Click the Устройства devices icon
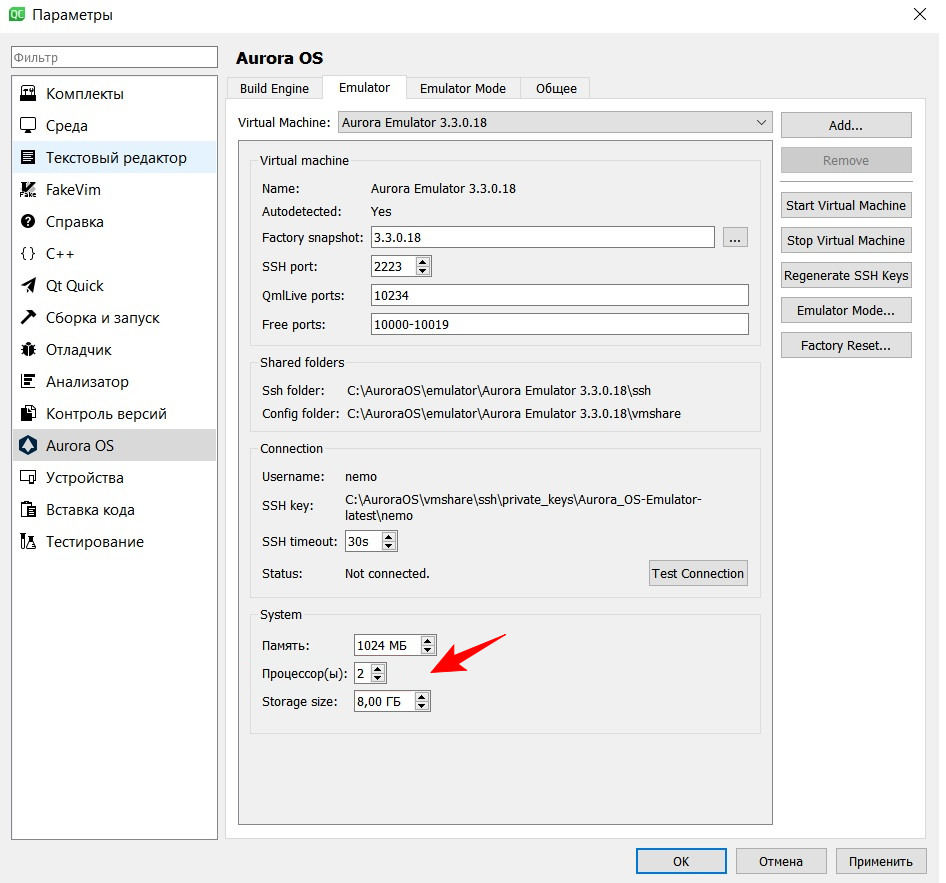Screen dimensions: 946x883 (28, 477)
